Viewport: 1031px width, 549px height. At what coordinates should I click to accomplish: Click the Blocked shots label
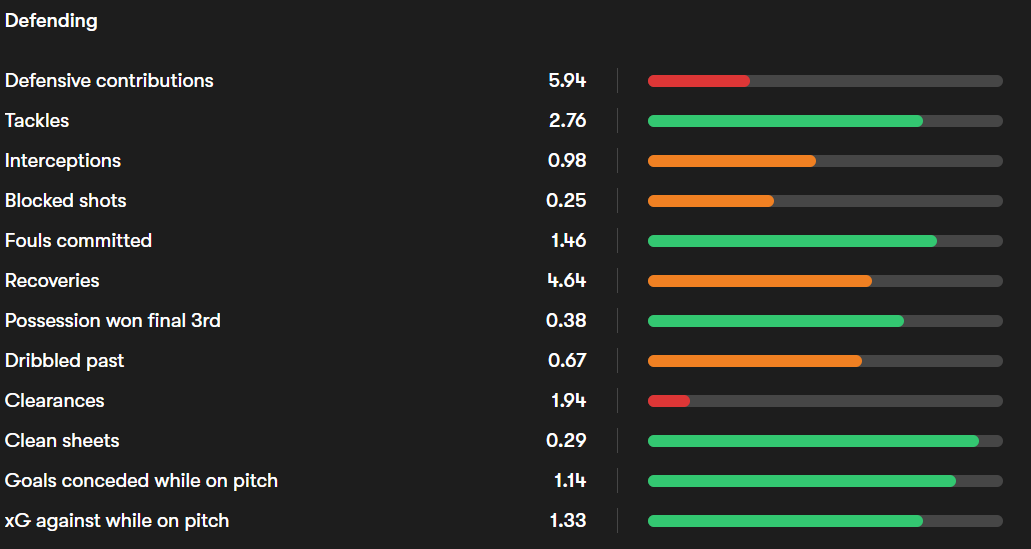click(66, 201)
